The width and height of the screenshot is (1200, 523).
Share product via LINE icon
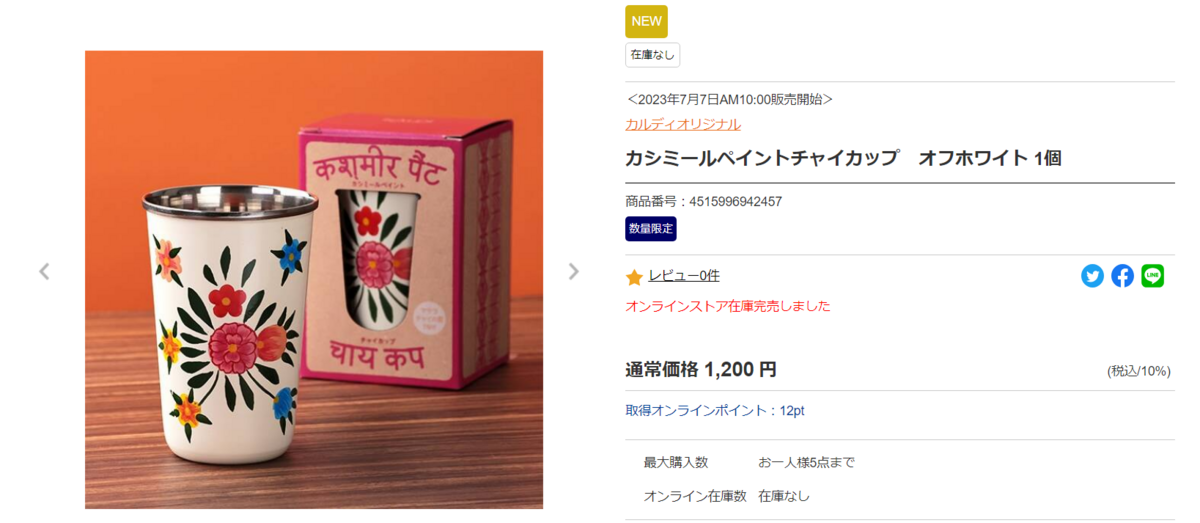tap(1152, 276)
